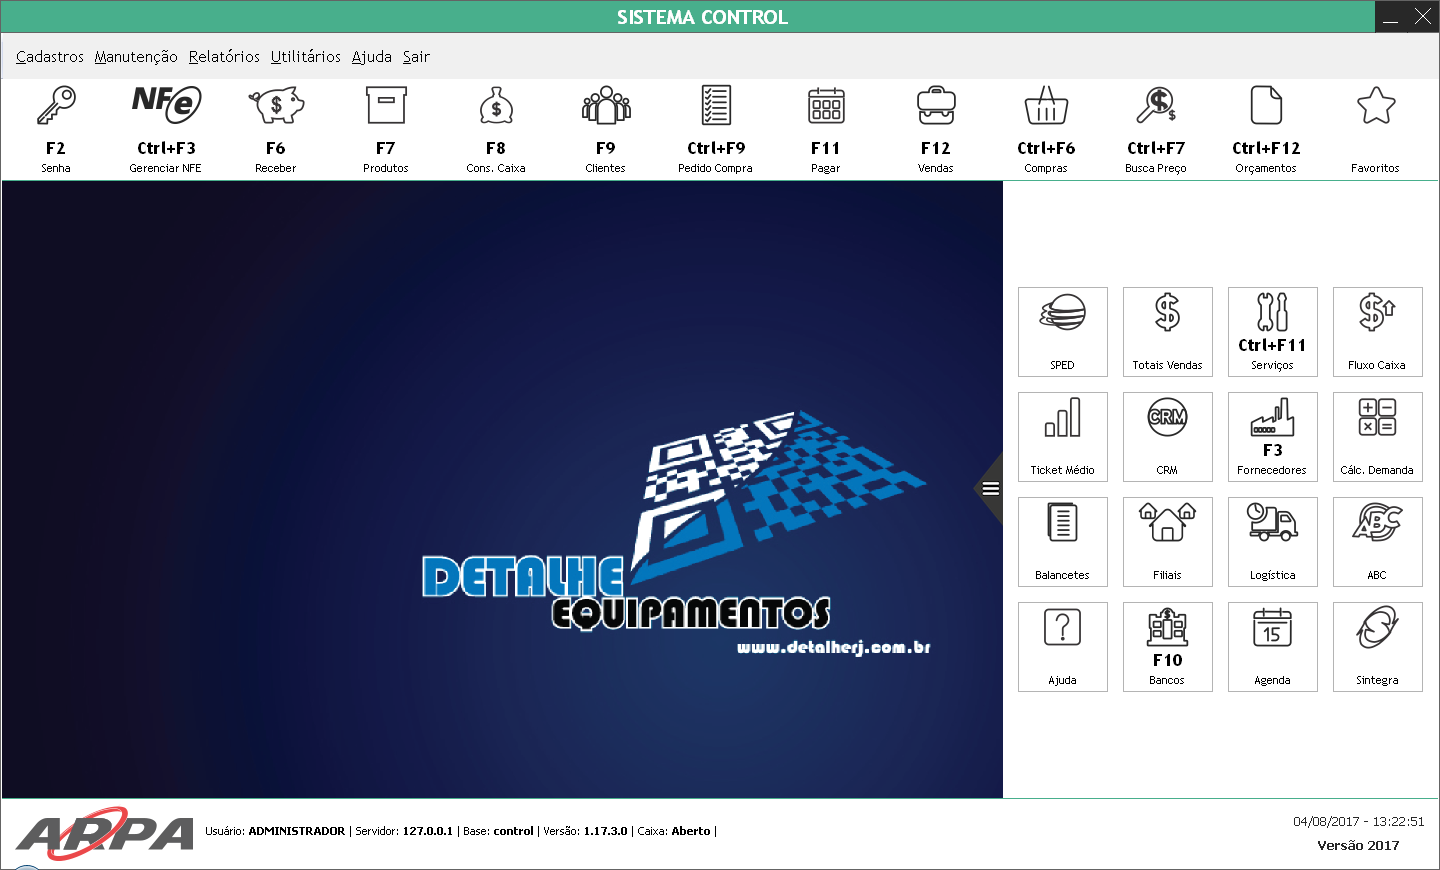
Task: Click the date and time 04/08/2017 display
Action: pyautogui.click(x=1359, y=821)
